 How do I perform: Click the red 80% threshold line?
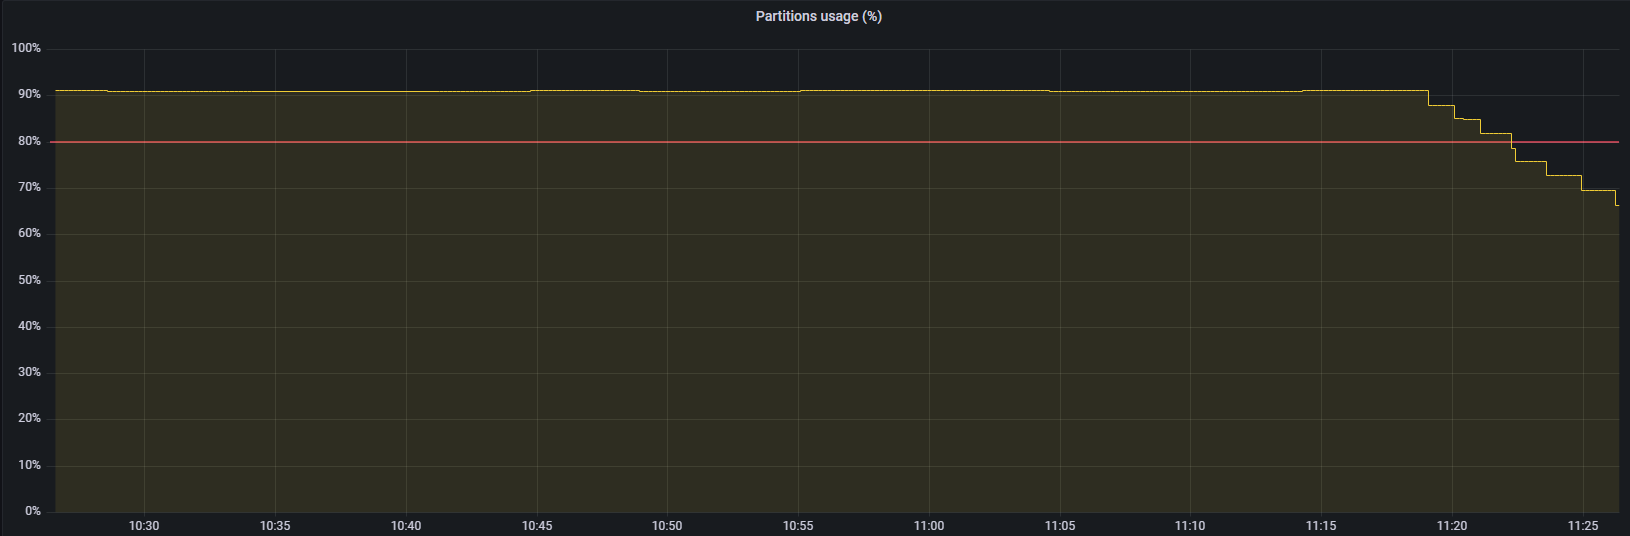pos(836,142)
